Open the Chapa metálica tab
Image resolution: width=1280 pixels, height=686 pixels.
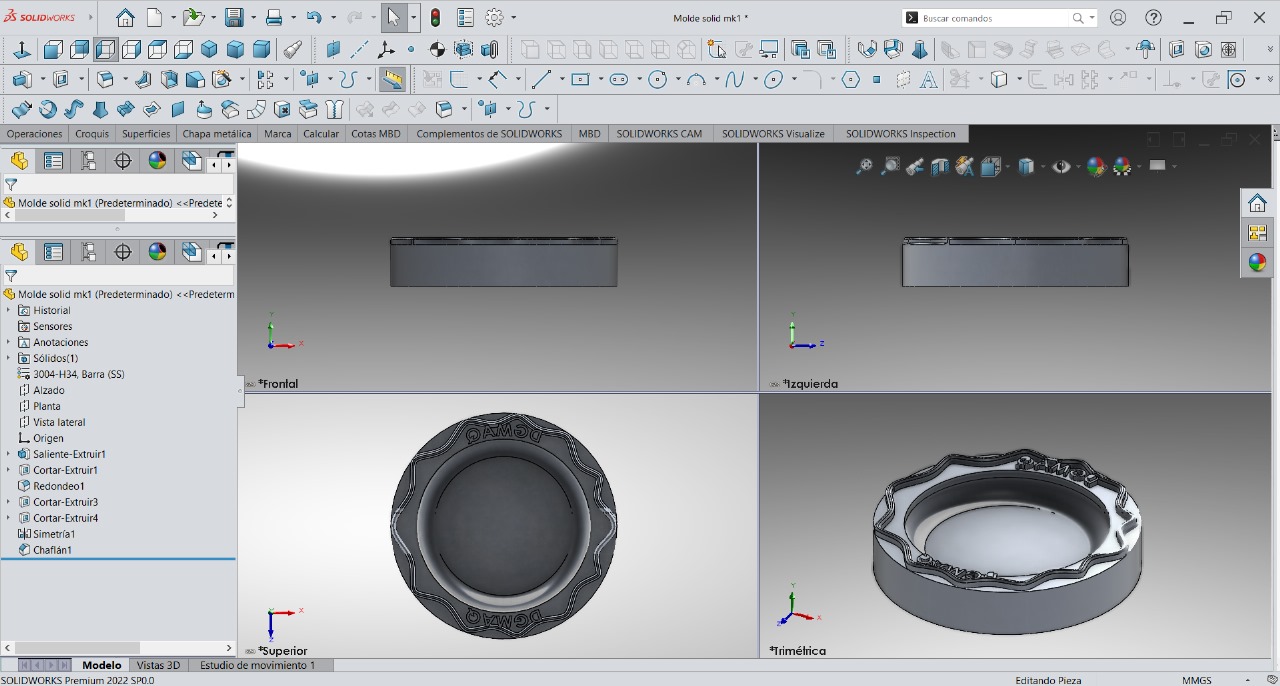(x=217, y=134)
